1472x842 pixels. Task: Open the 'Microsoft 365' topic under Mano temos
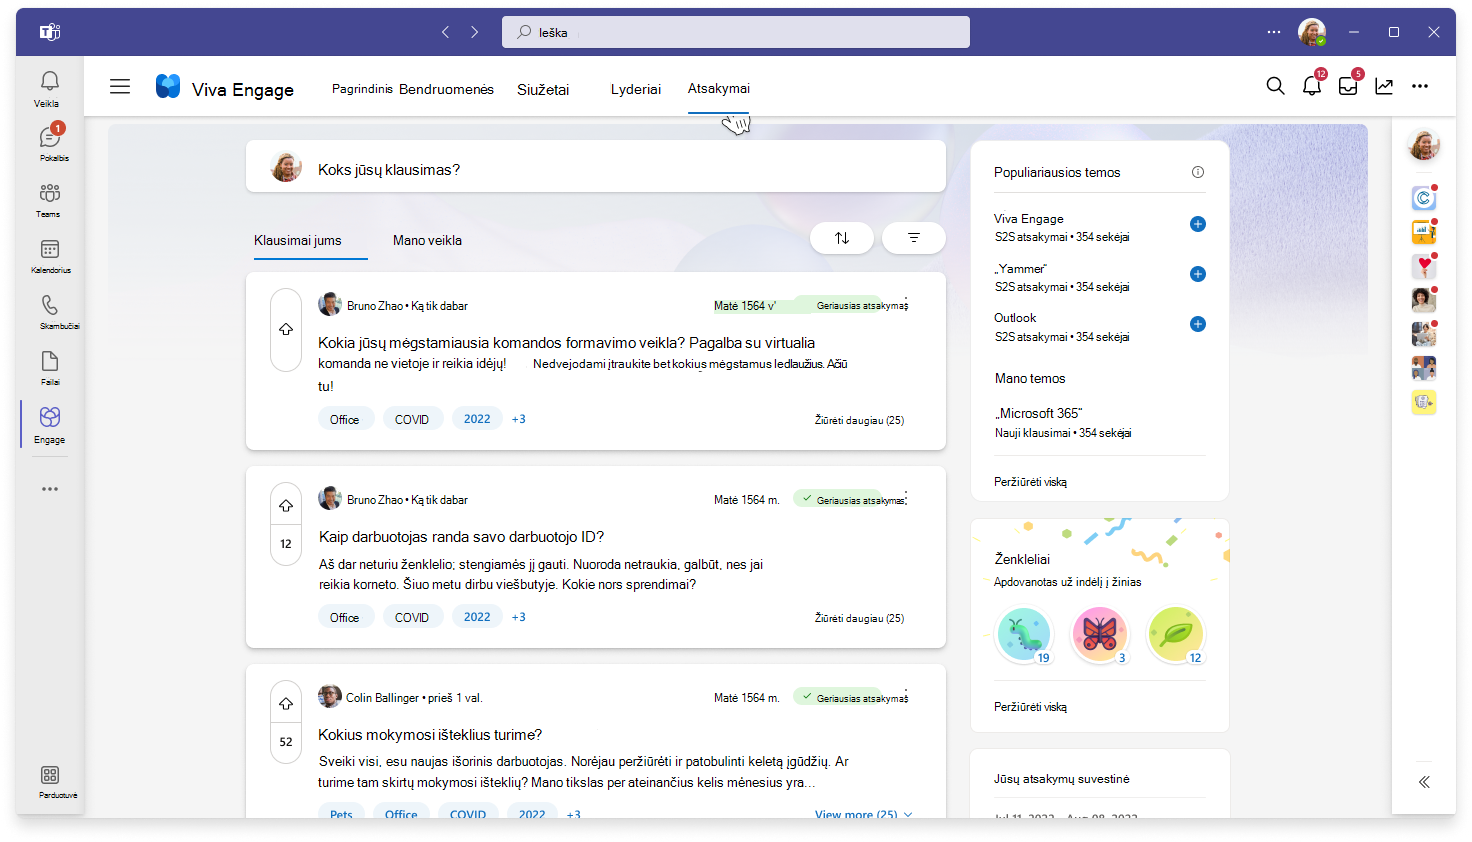(x=1038, y=413)
